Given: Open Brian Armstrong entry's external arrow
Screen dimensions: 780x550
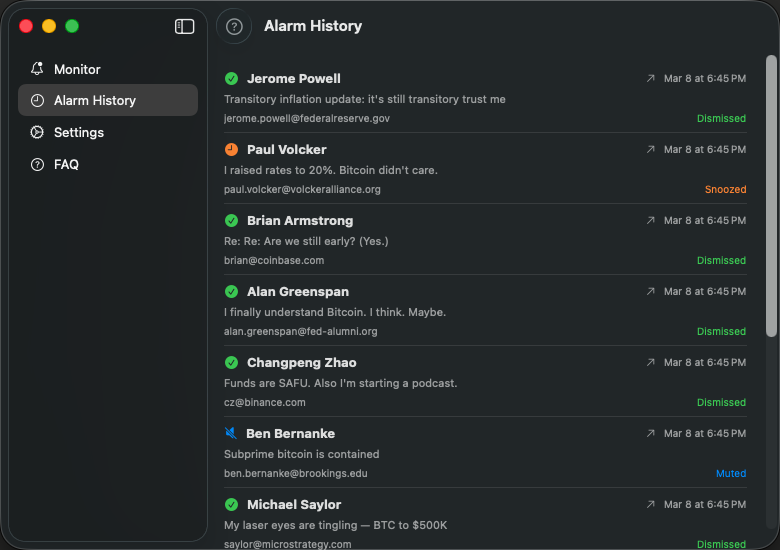Looking at the screenshot, I should click(x=651, y=220).
